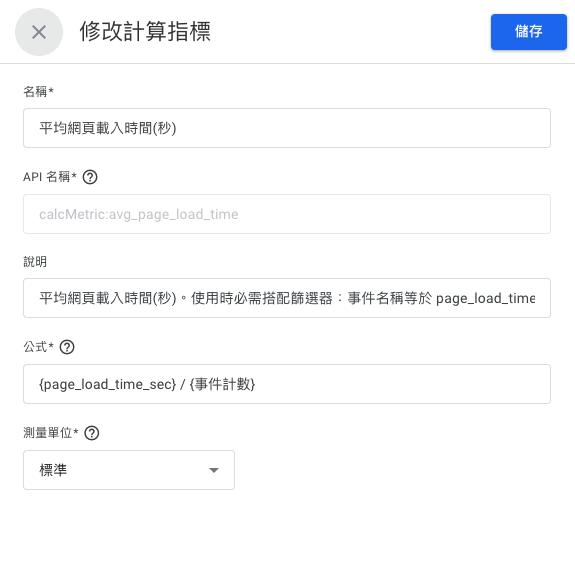The height and width of the screenshot is (581, 575).
Task: Click the 說明 field label
Action: [x=35, y=262]
